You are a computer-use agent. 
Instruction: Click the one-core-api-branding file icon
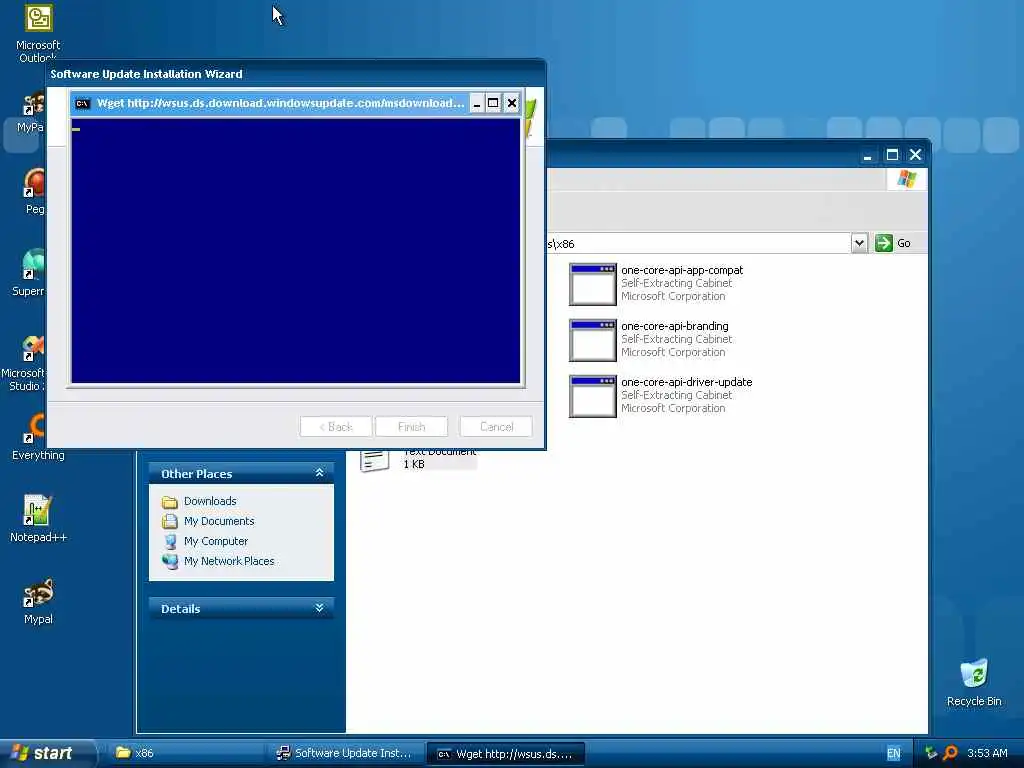pyautogui.click(x=592, y=340)
